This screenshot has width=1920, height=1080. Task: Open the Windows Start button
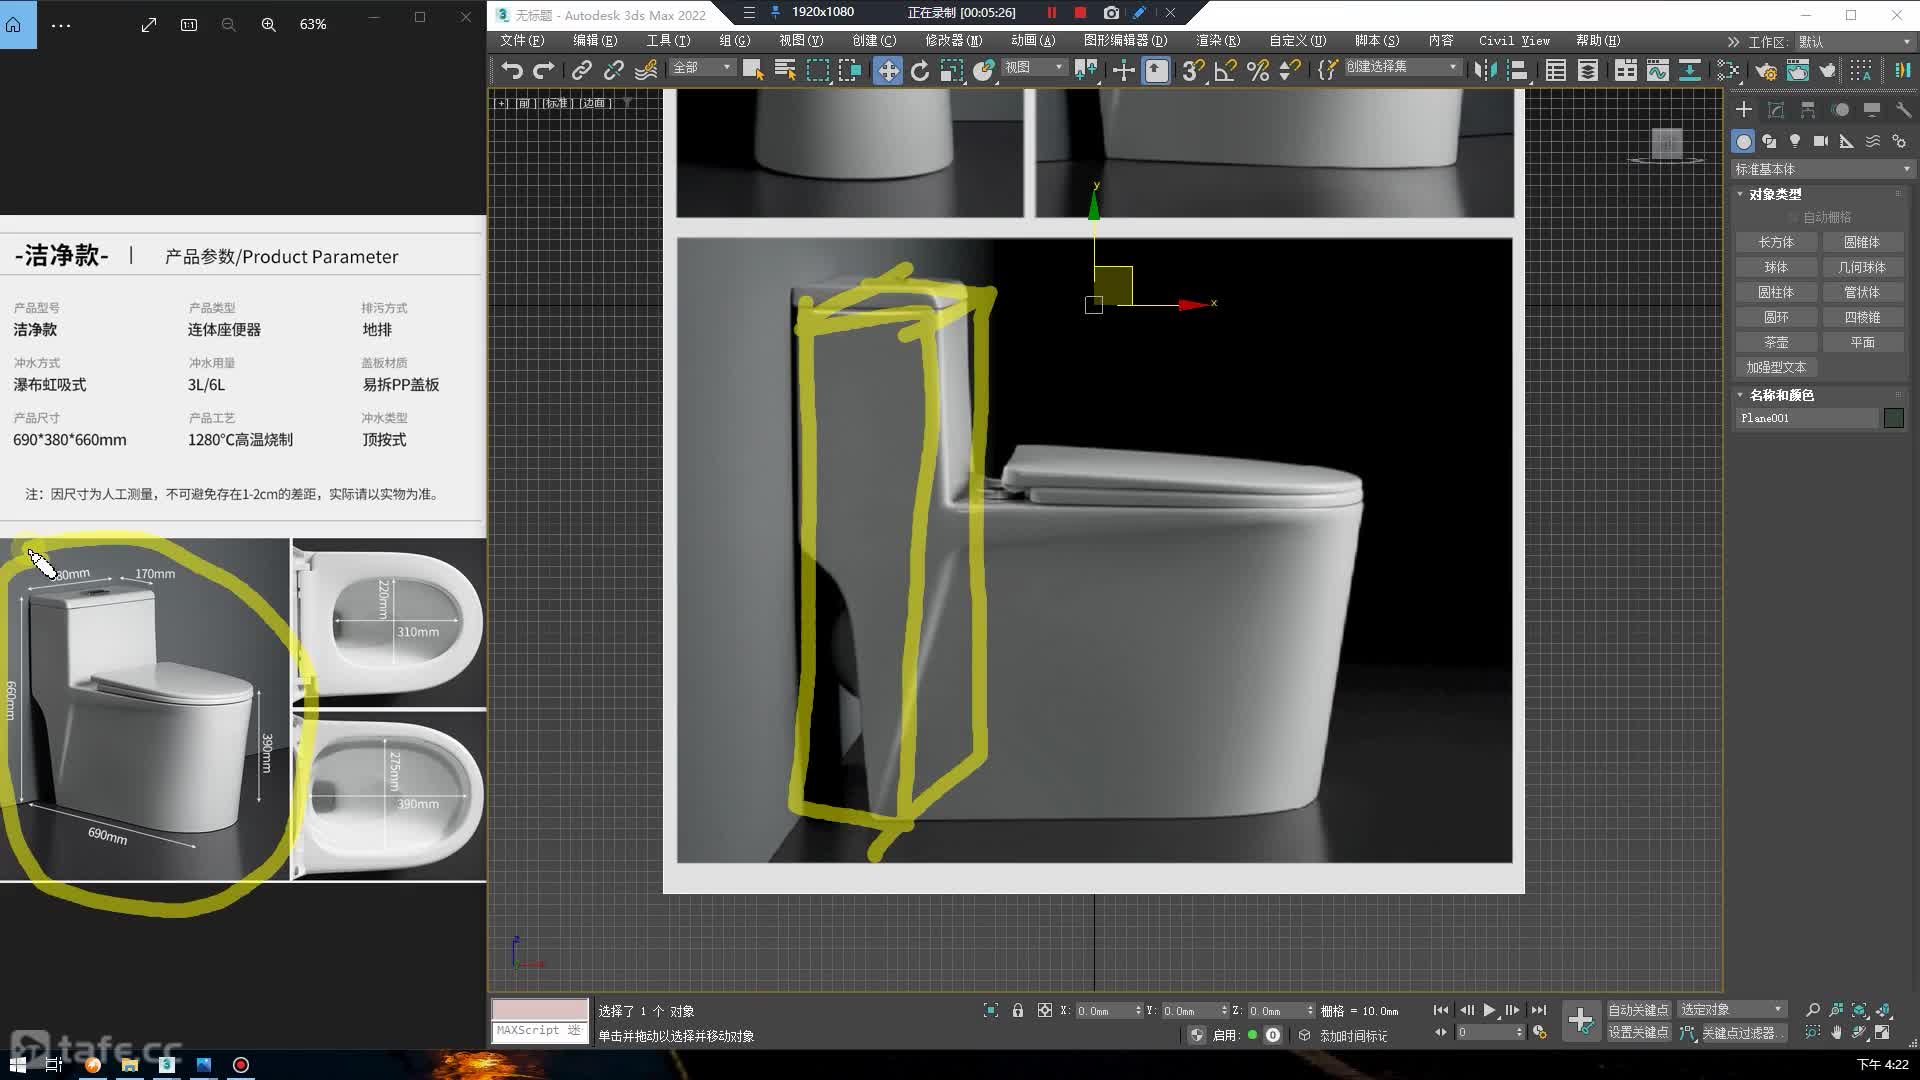point(17,1065)
